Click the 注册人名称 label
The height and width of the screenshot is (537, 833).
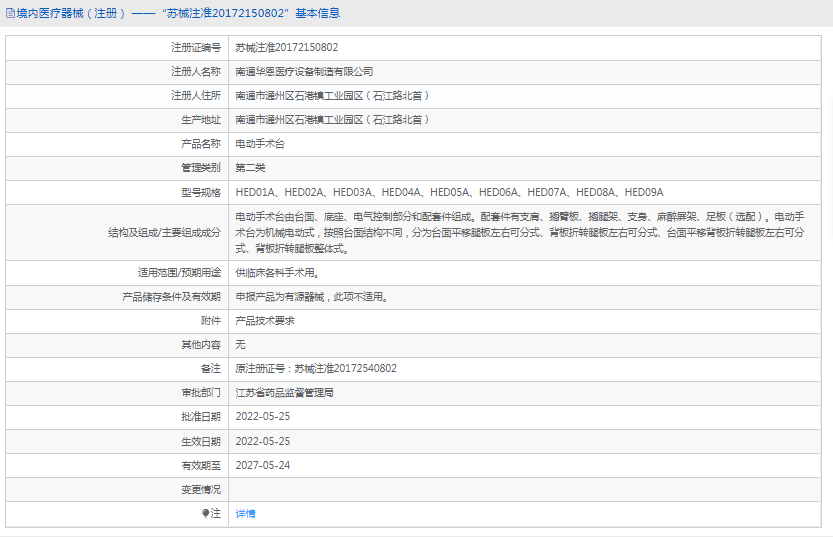coord(196,72)
